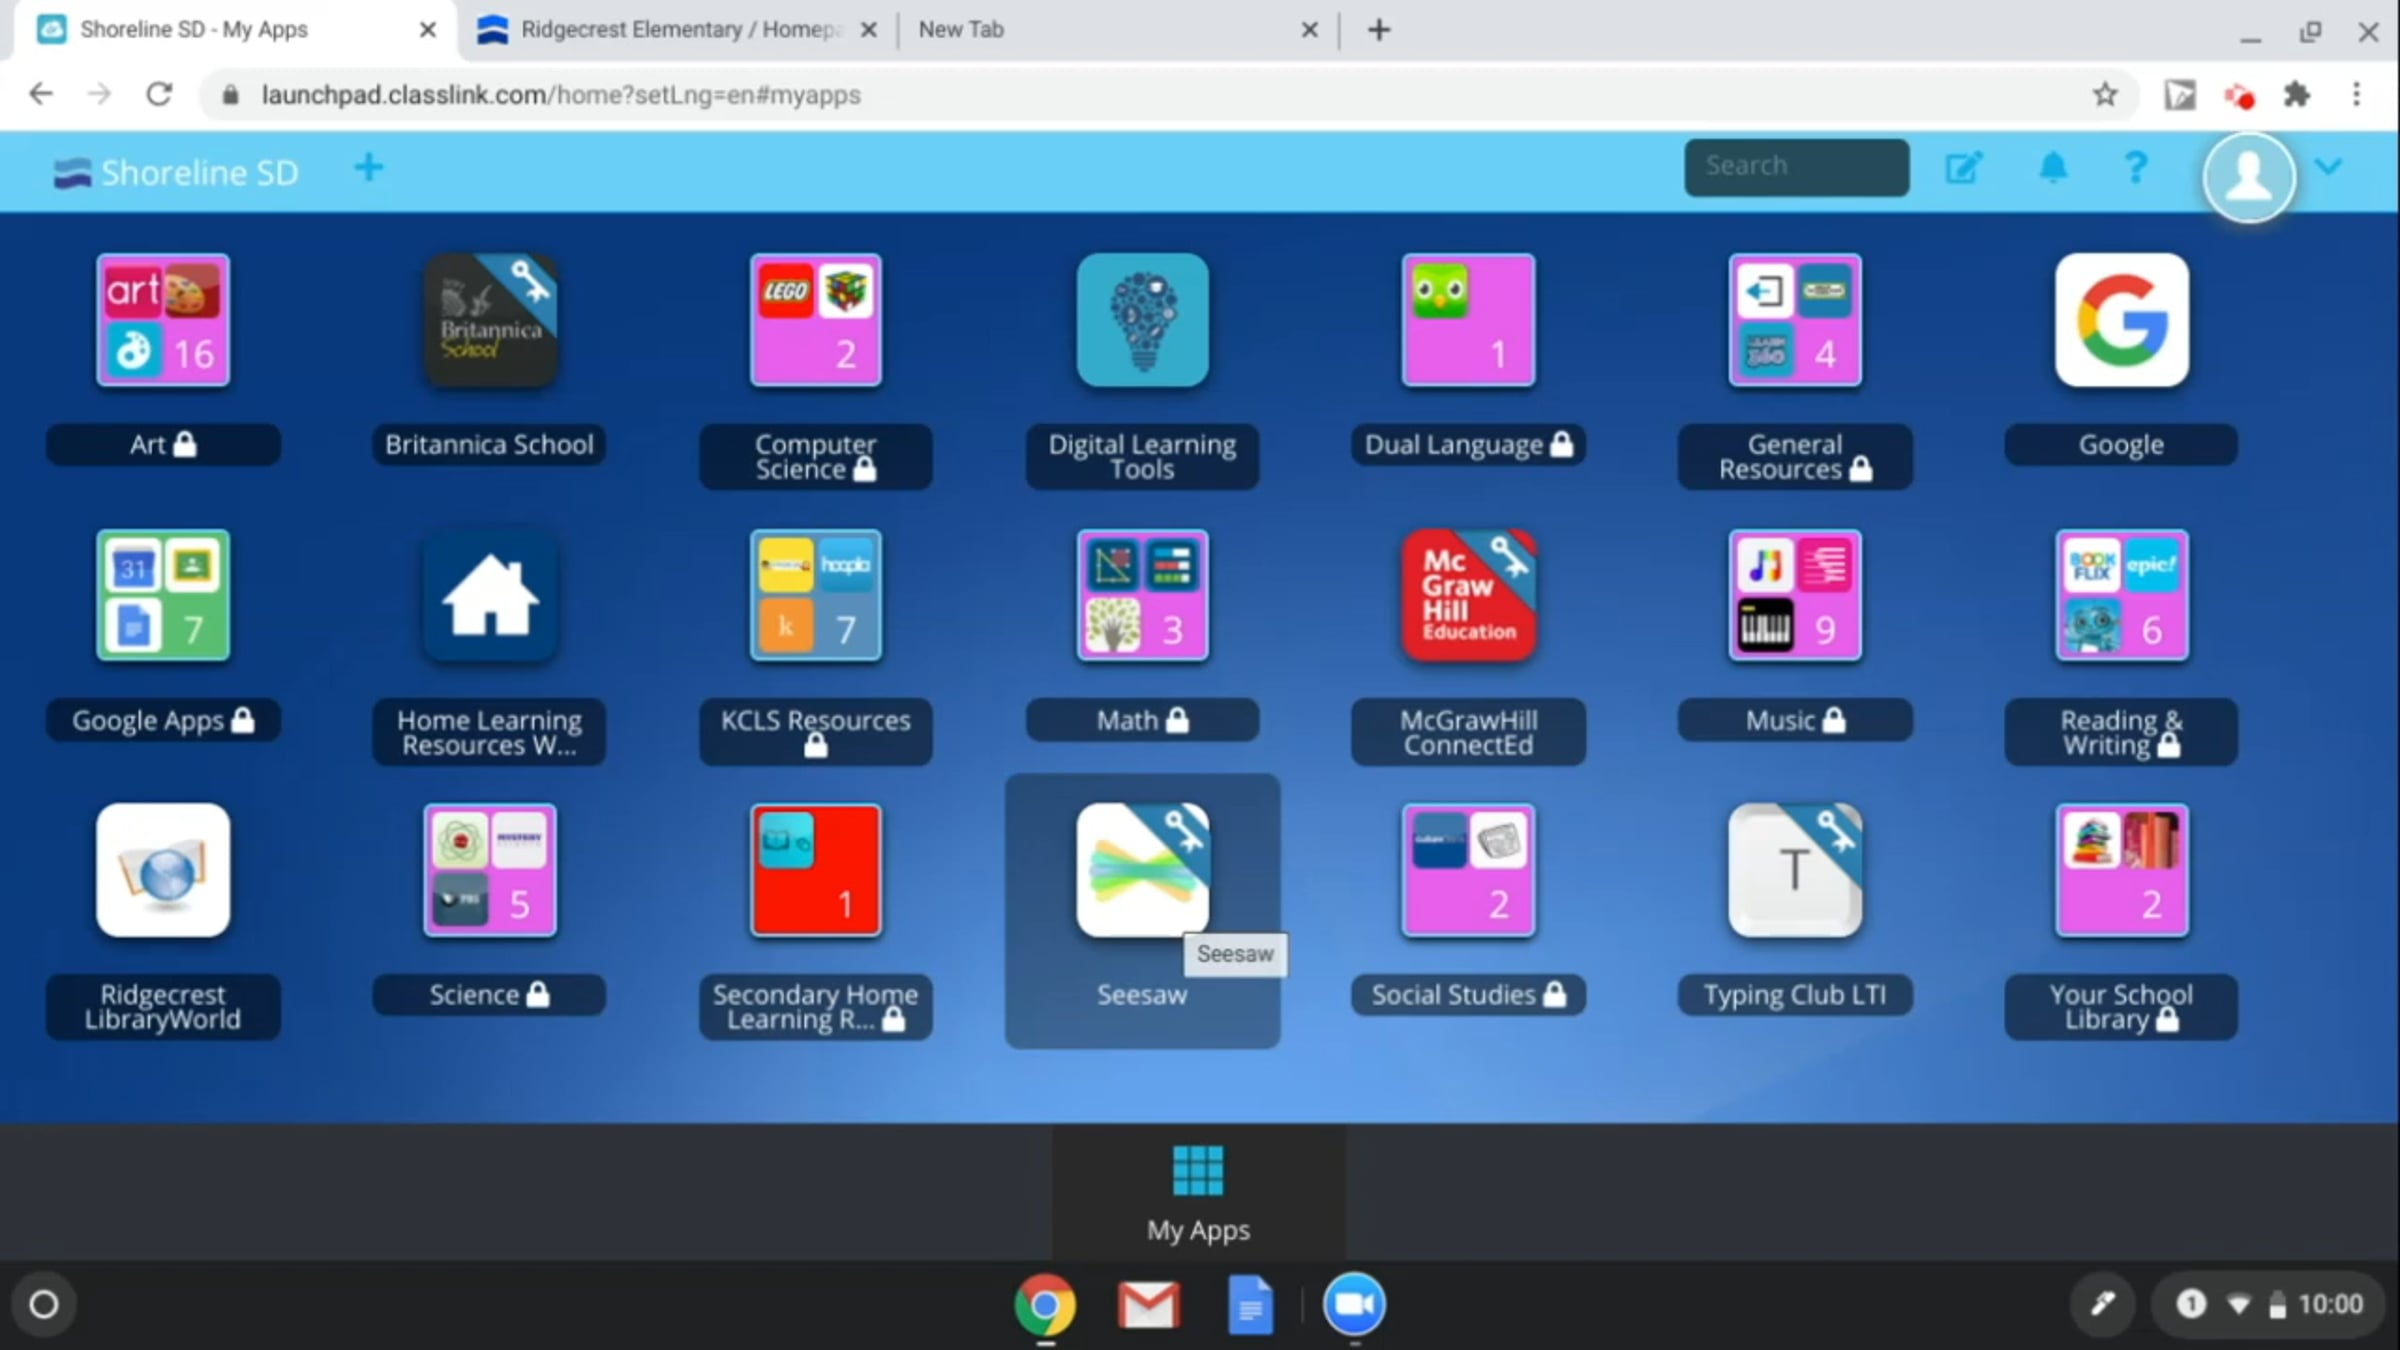Open Your School Library folder
Image resolution: width=2400 pixels, height=1350 pixels.
click(x=2121, y=870)
